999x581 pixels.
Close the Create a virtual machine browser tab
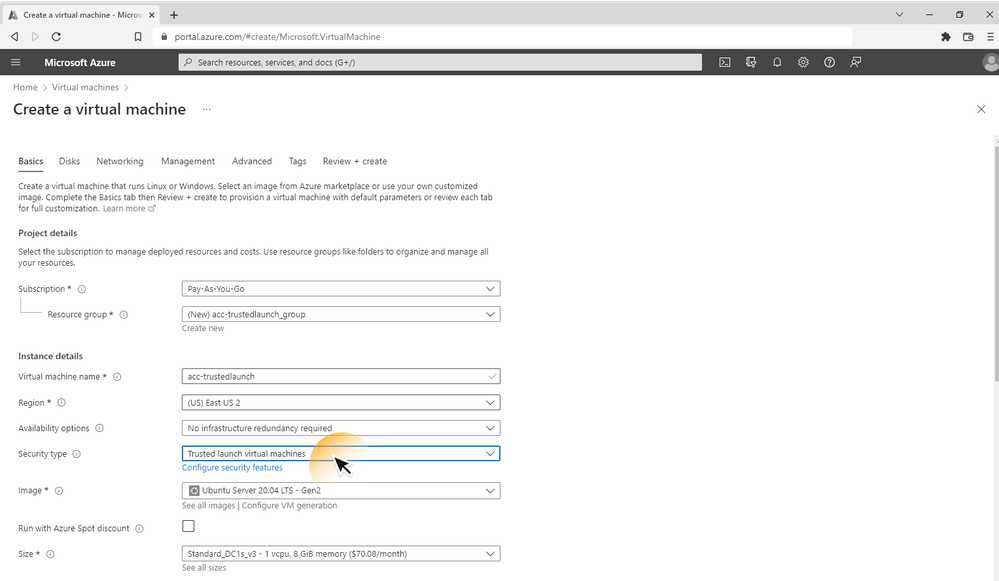click(x=151, y=15)
